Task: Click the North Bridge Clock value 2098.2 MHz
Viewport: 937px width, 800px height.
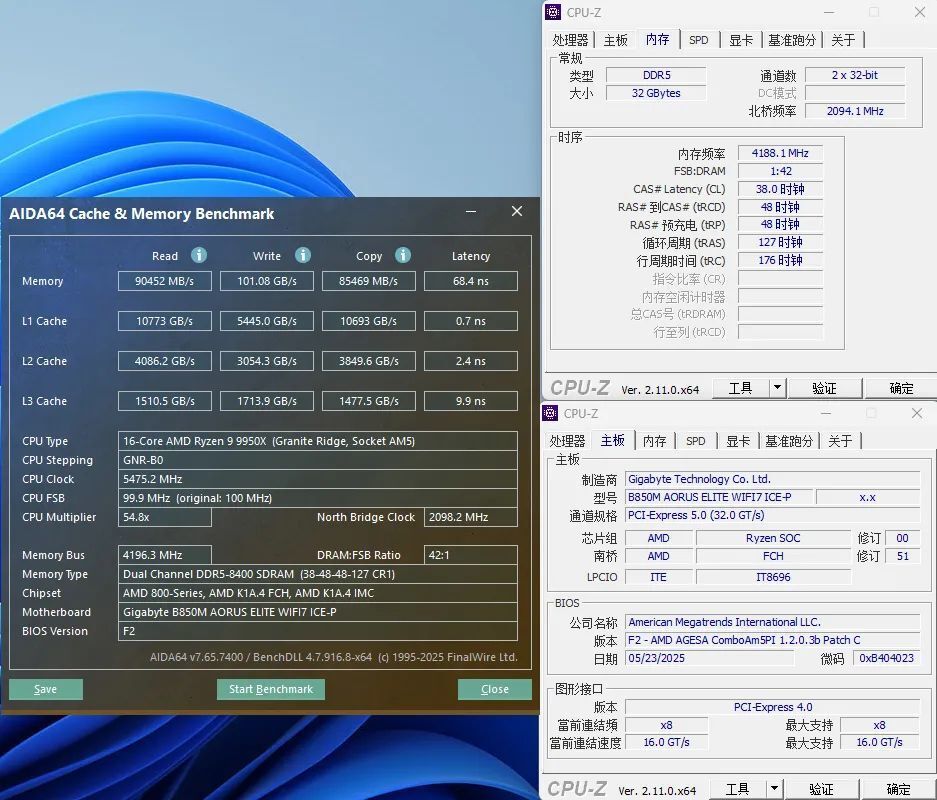Action: pos(471,517)
